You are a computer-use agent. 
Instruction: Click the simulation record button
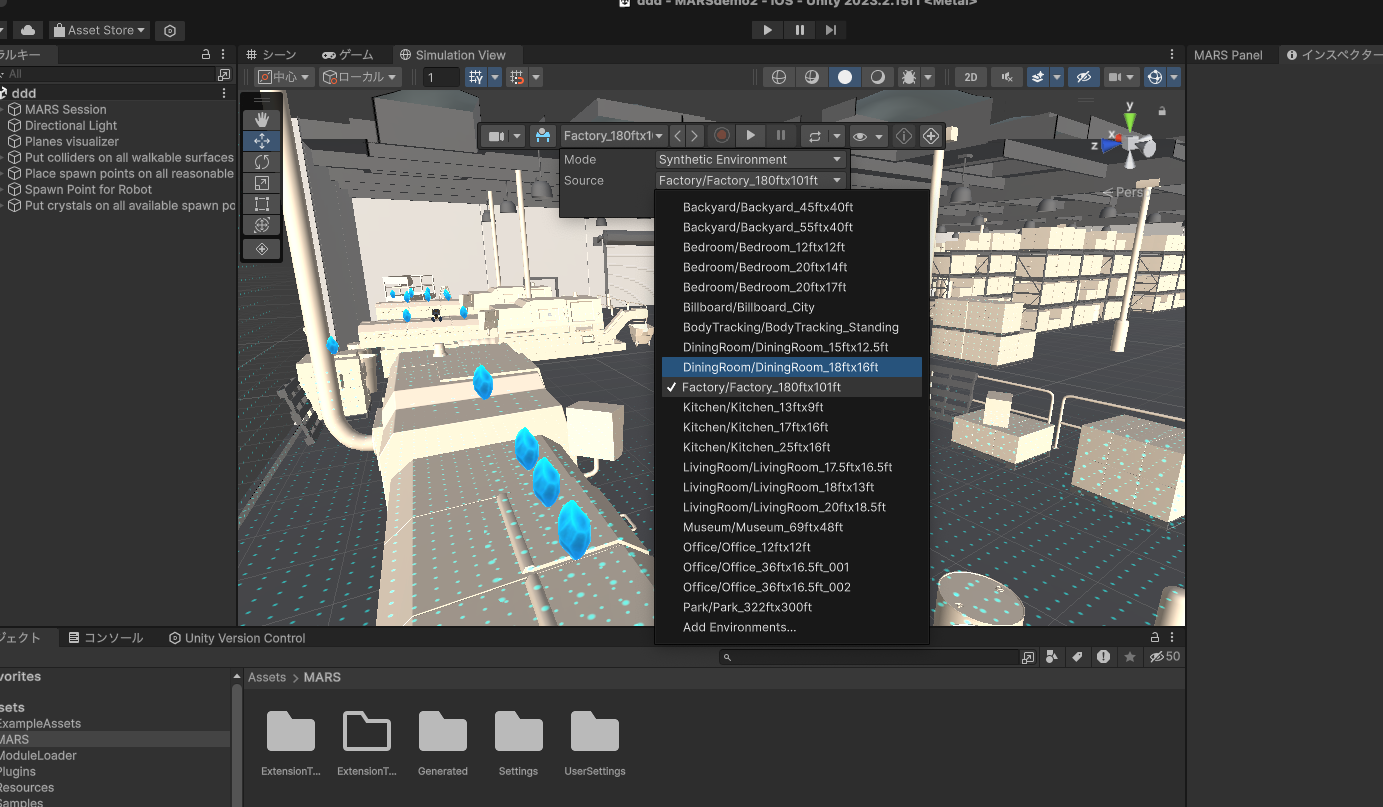click(x=721, y=136)
